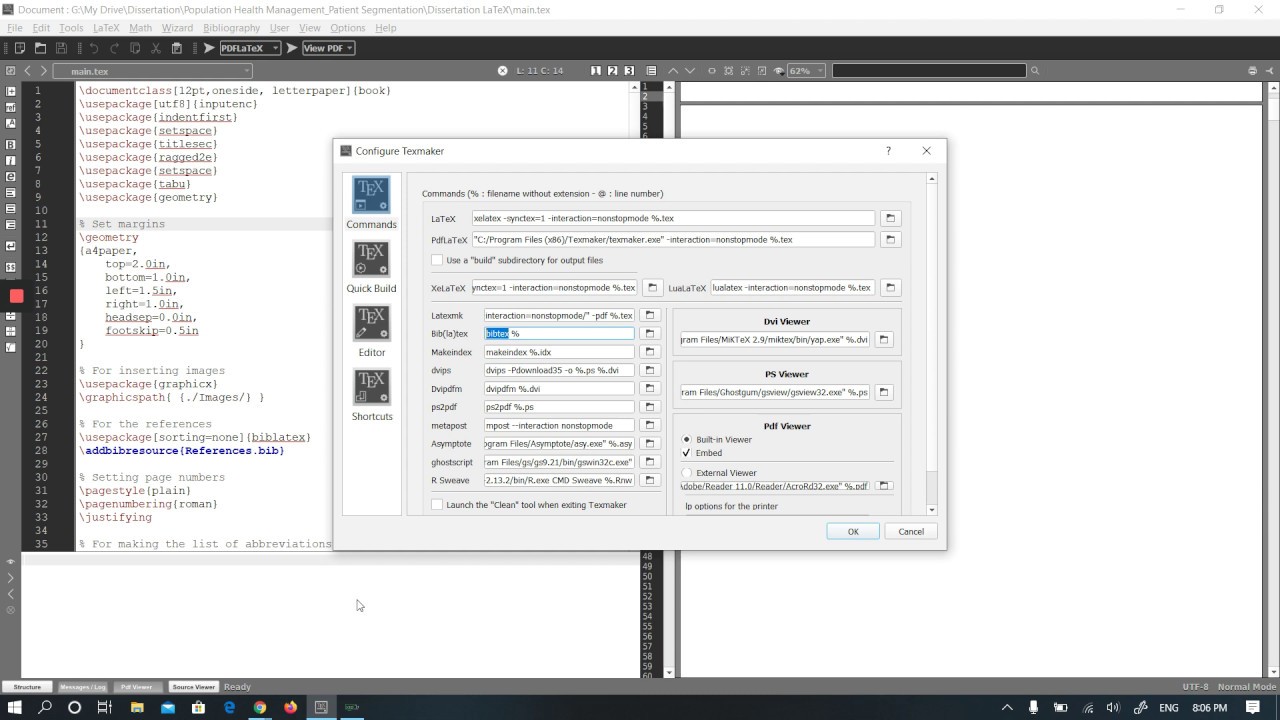Open the Bibliography menu
Screen dimensions: 1280x720
click(x=231, y=28)
